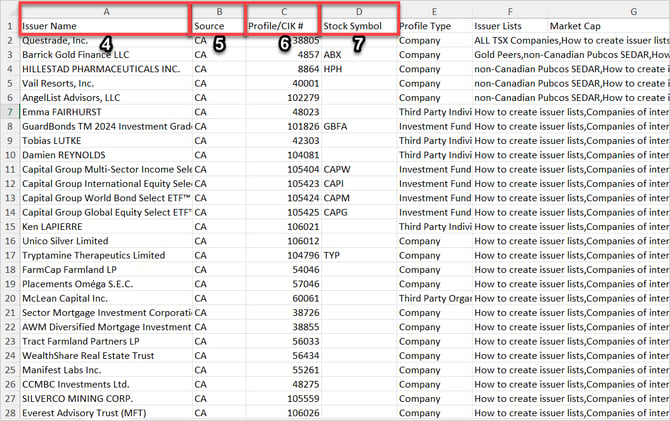Click the CAPG stock symbol cell

tap(359, 212)
